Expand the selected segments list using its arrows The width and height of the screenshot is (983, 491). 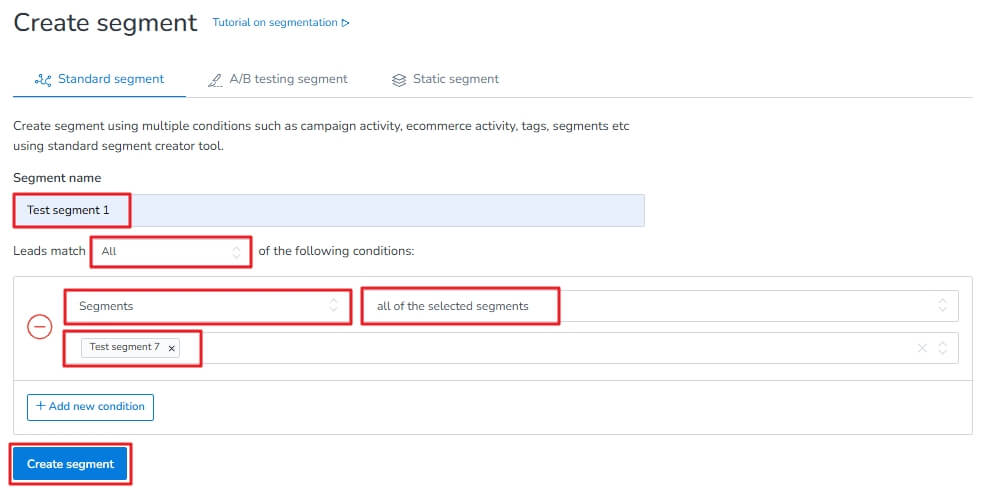(942, 348)
